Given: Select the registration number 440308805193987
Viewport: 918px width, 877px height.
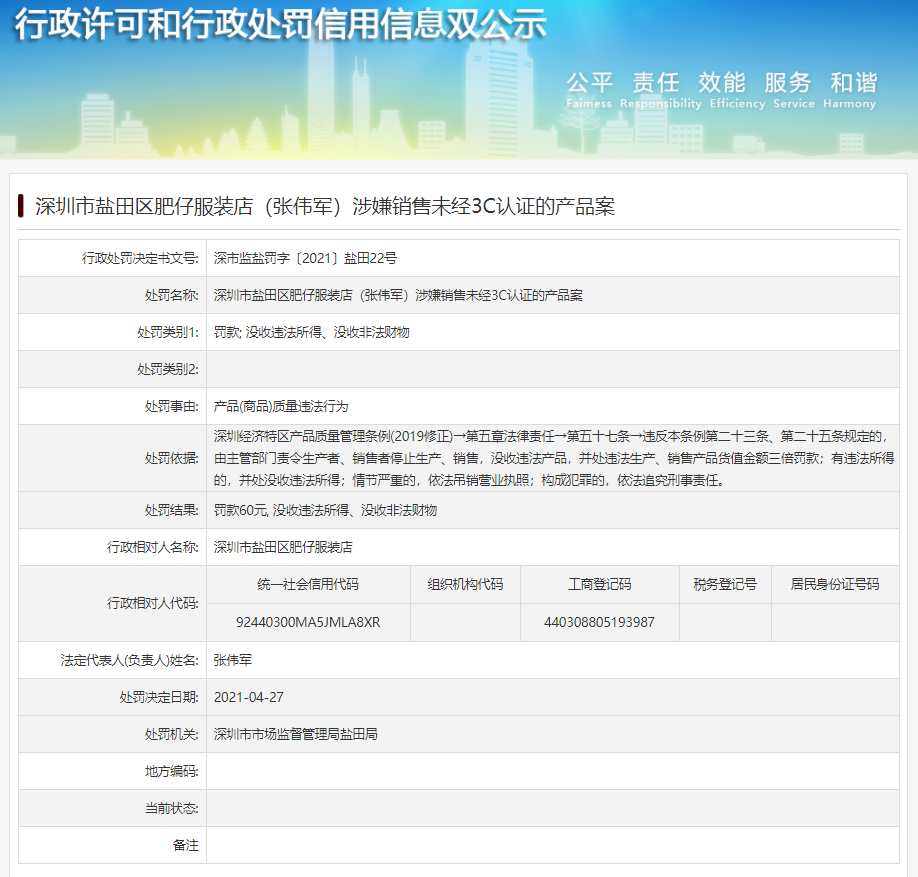Looking at the screenshot, I should [599, 622].
